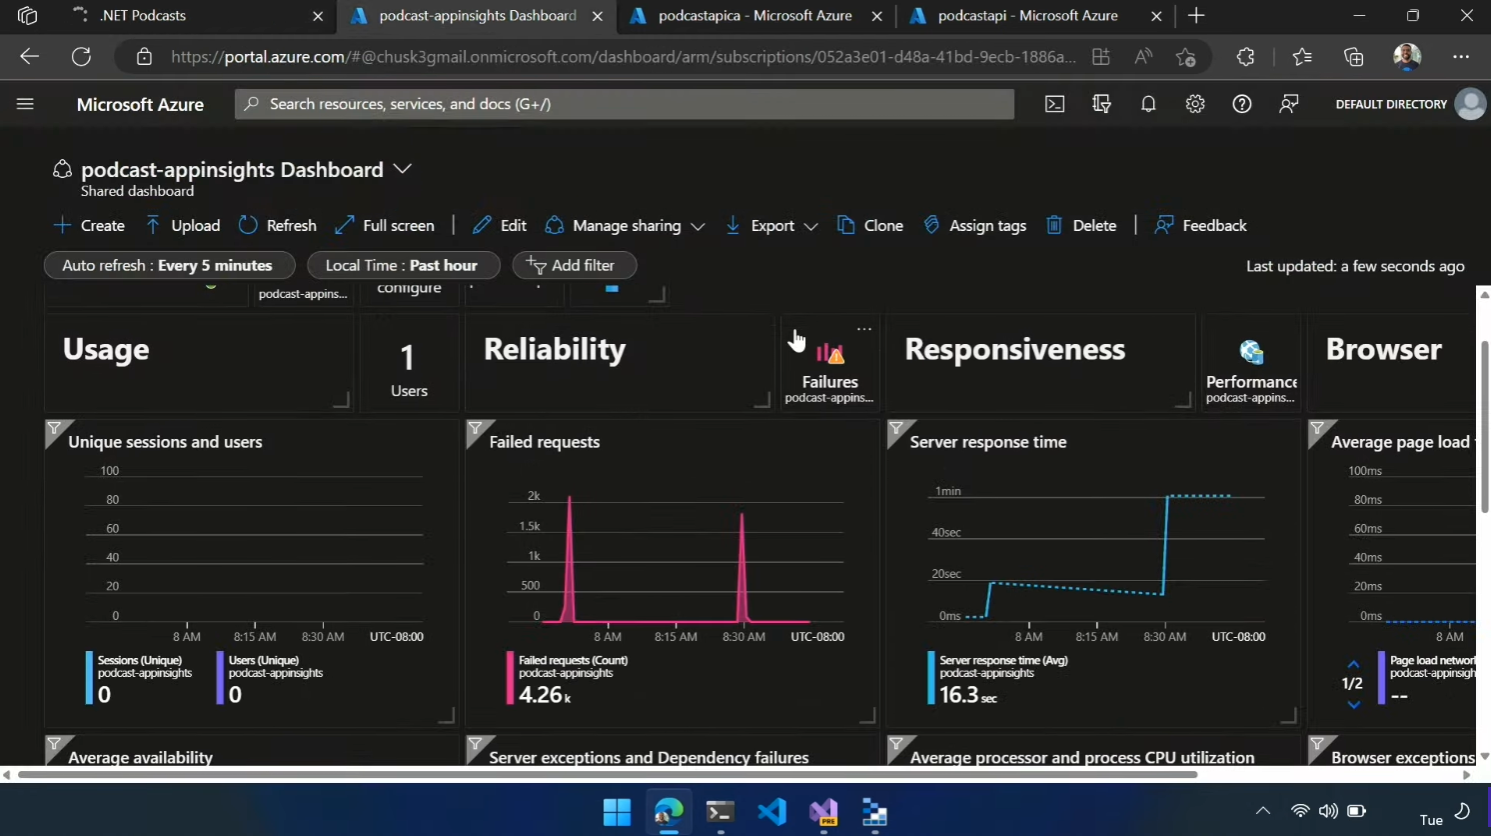Click the filter icon on Failed requests
Screen dimensions: 1491x836
coord(476,430)
